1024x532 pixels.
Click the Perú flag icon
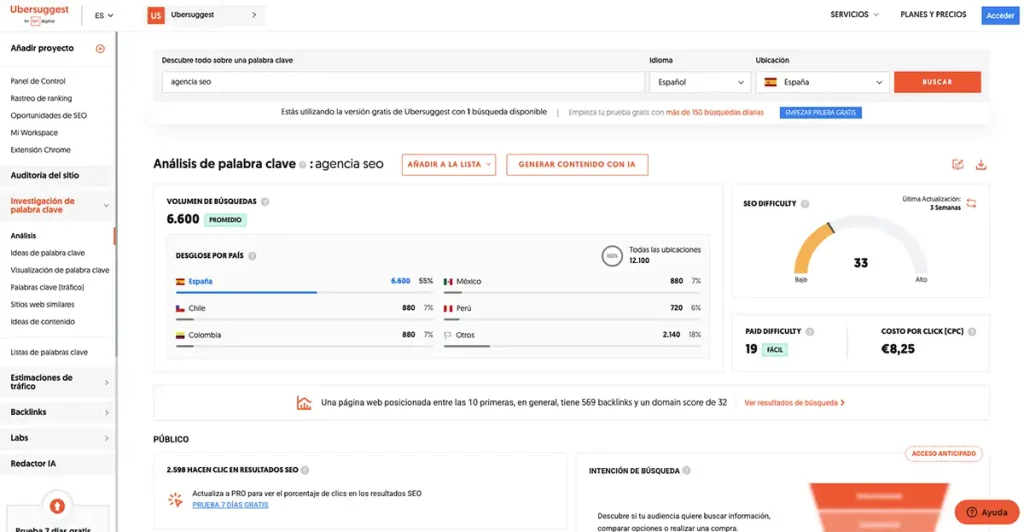[448, 308]
